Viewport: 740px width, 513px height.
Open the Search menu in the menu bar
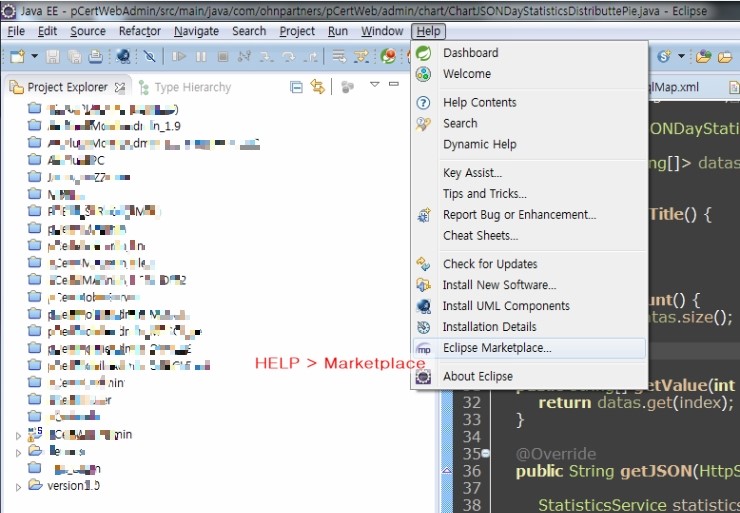coord(249,31)
